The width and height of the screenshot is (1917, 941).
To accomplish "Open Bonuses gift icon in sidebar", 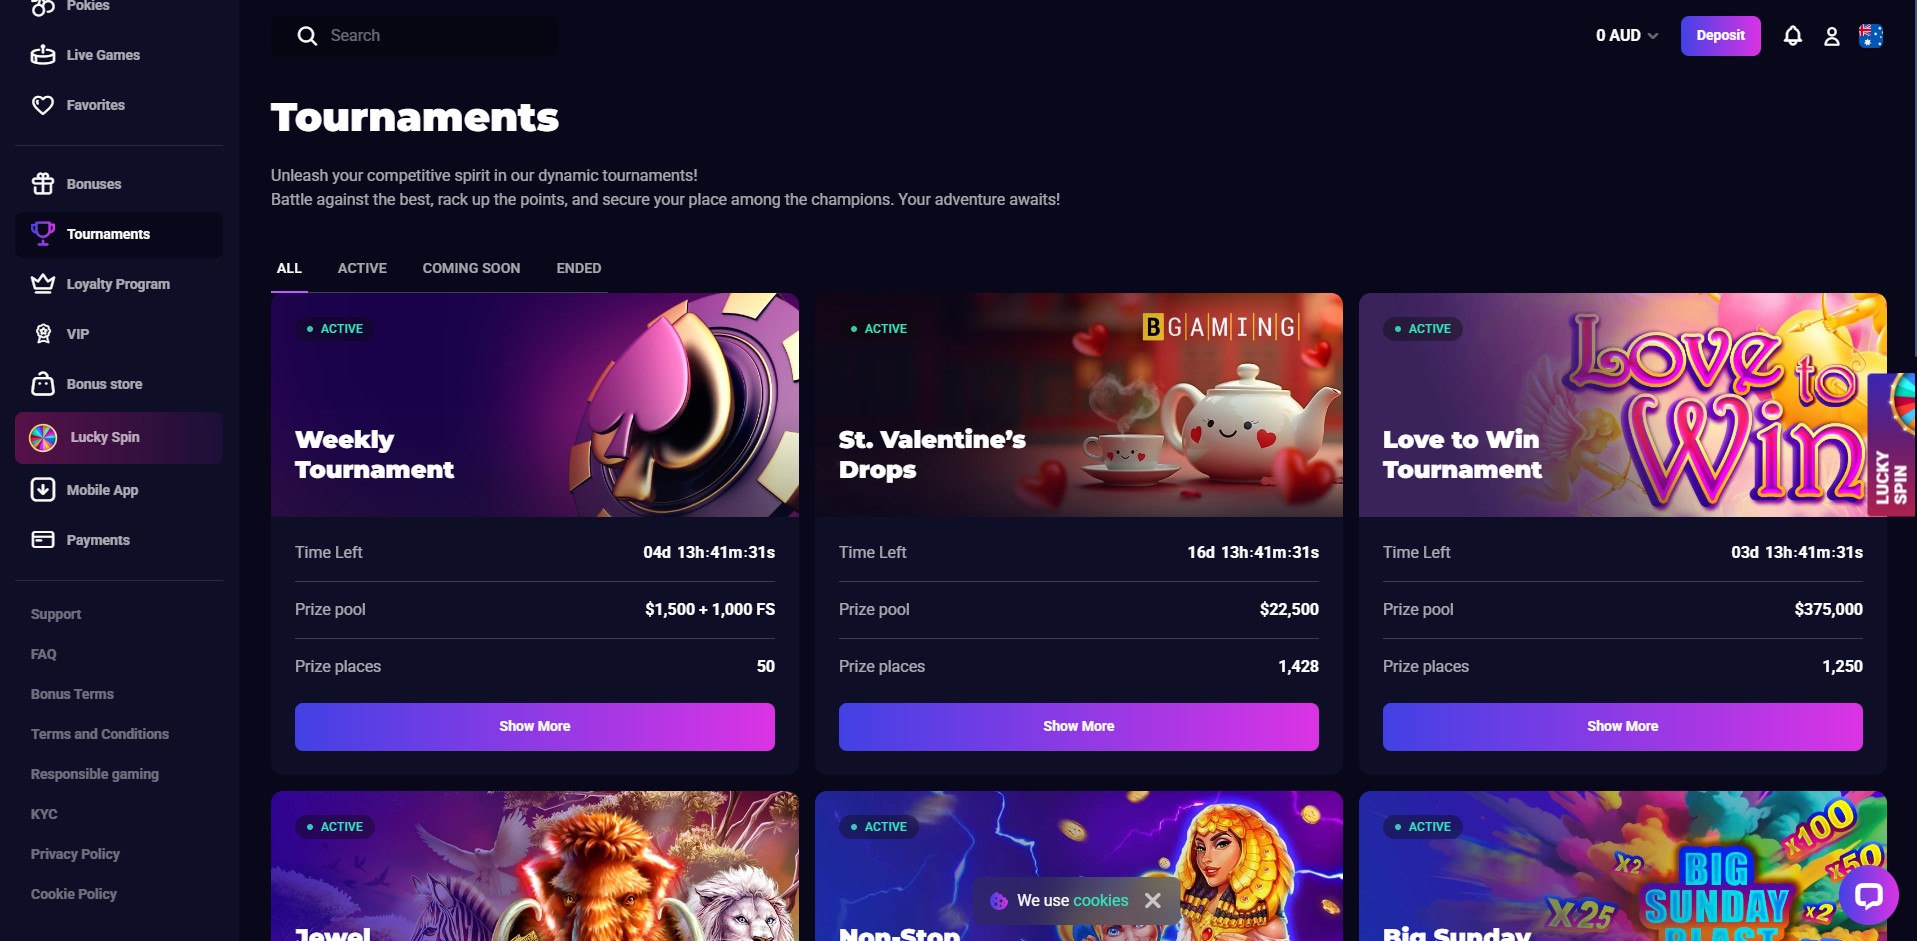I will click(x=43, y=184).
